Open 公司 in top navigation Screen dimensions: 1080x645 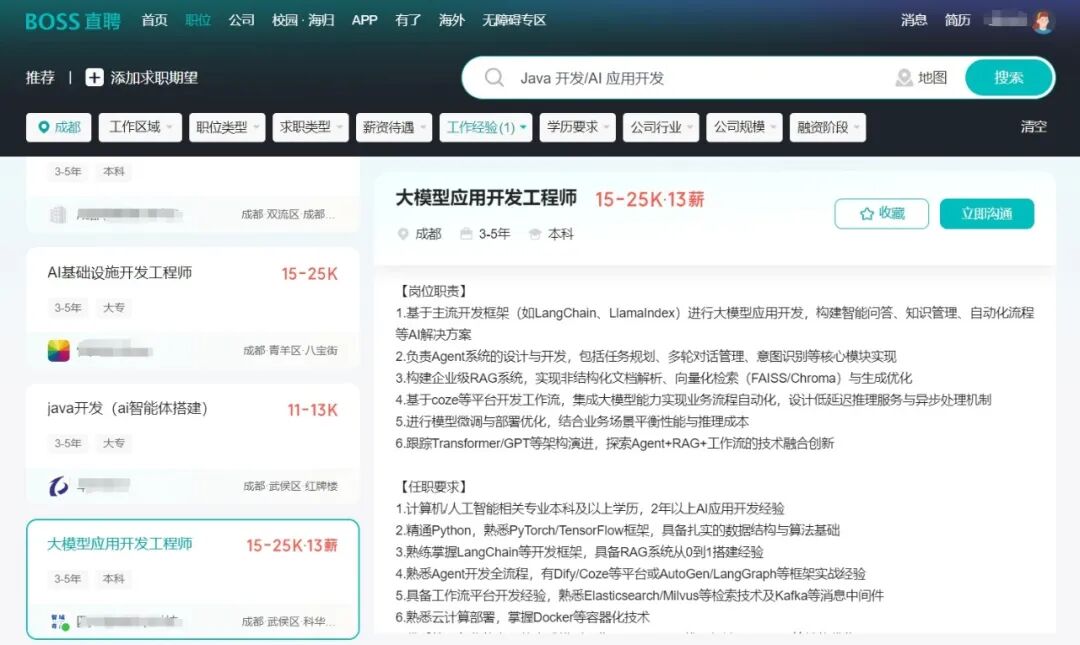coord(241,20)
